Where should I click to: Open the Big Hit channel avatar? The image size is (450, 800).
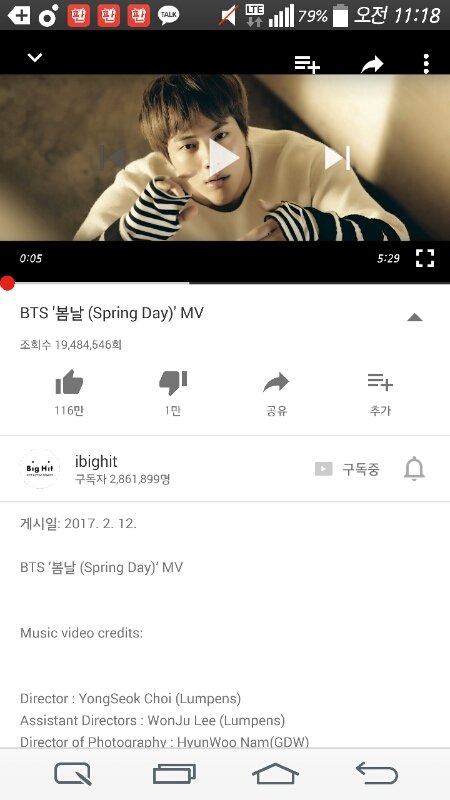click(x=40, y=469)
